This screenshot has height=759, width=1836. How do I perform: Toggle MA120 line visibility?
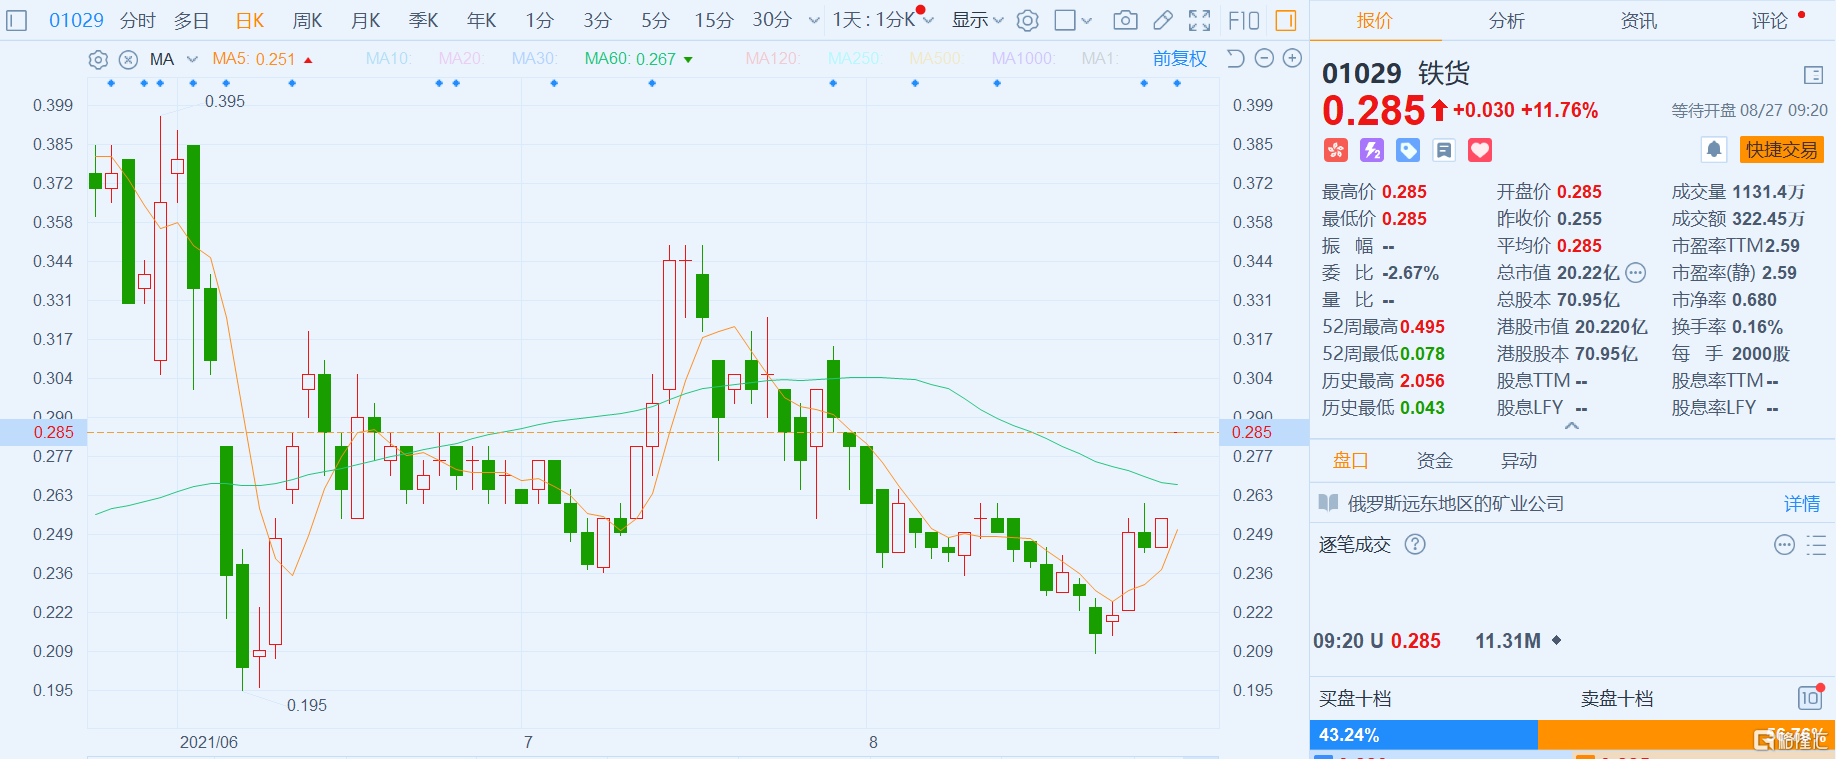coord(772,59)
